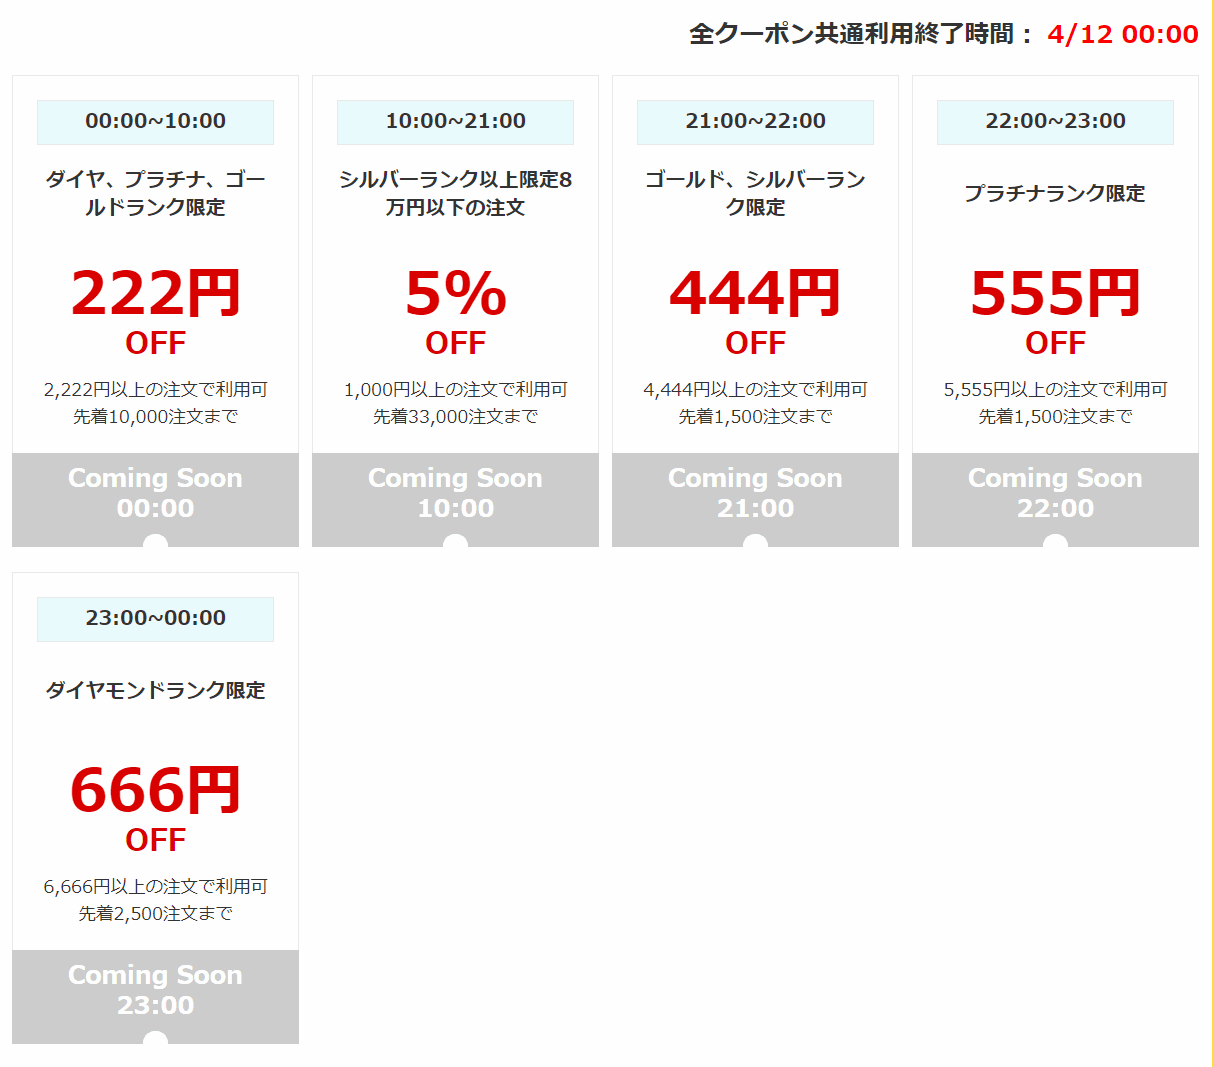Click 6,666円以上の注文で利用可 condition text
The width and height of the screenshot is (1213, 1067).
pyautogui.click(x=155, y=886)
